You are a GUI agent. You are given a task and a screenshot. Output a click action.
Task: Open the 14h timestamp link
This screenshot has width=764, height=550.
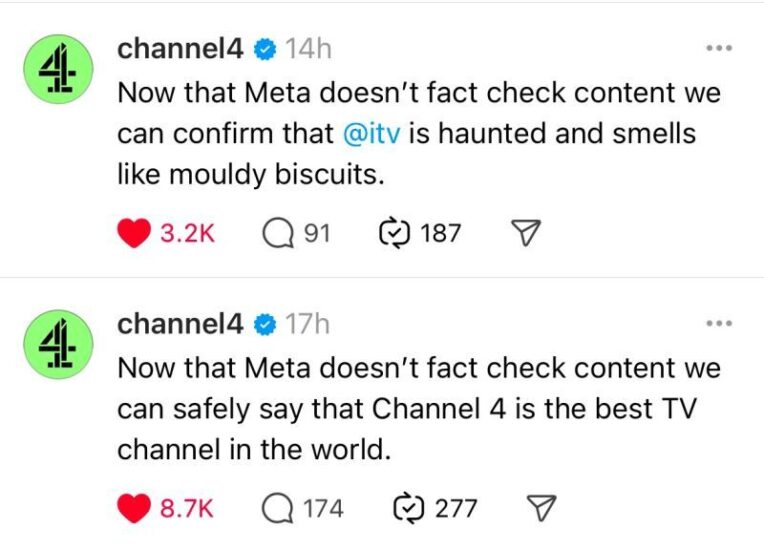click(x=308, y=48)
